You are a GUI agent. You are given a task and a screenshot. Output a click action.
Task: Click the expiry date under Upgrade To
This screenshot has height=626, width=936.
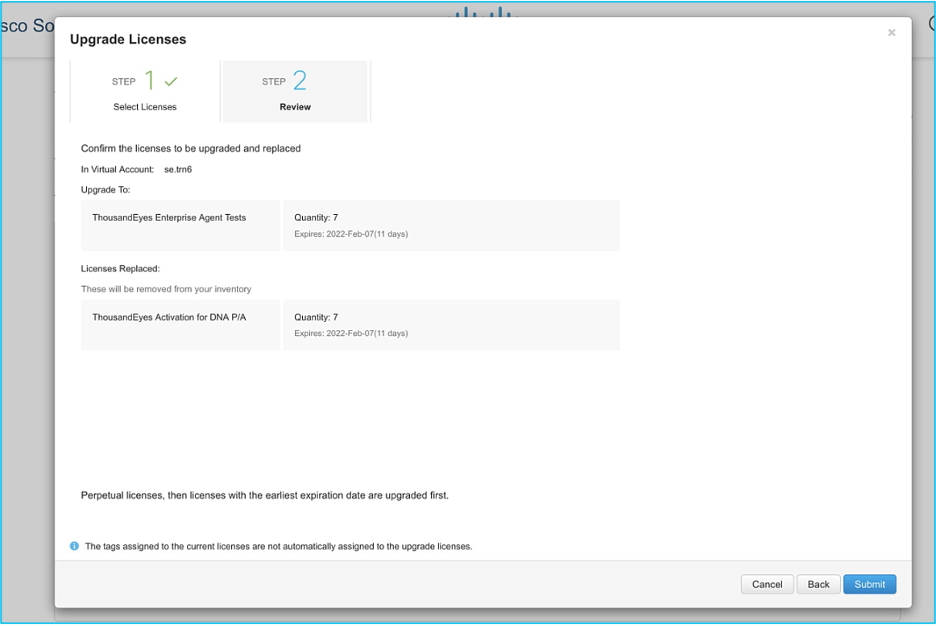point(351,234)
